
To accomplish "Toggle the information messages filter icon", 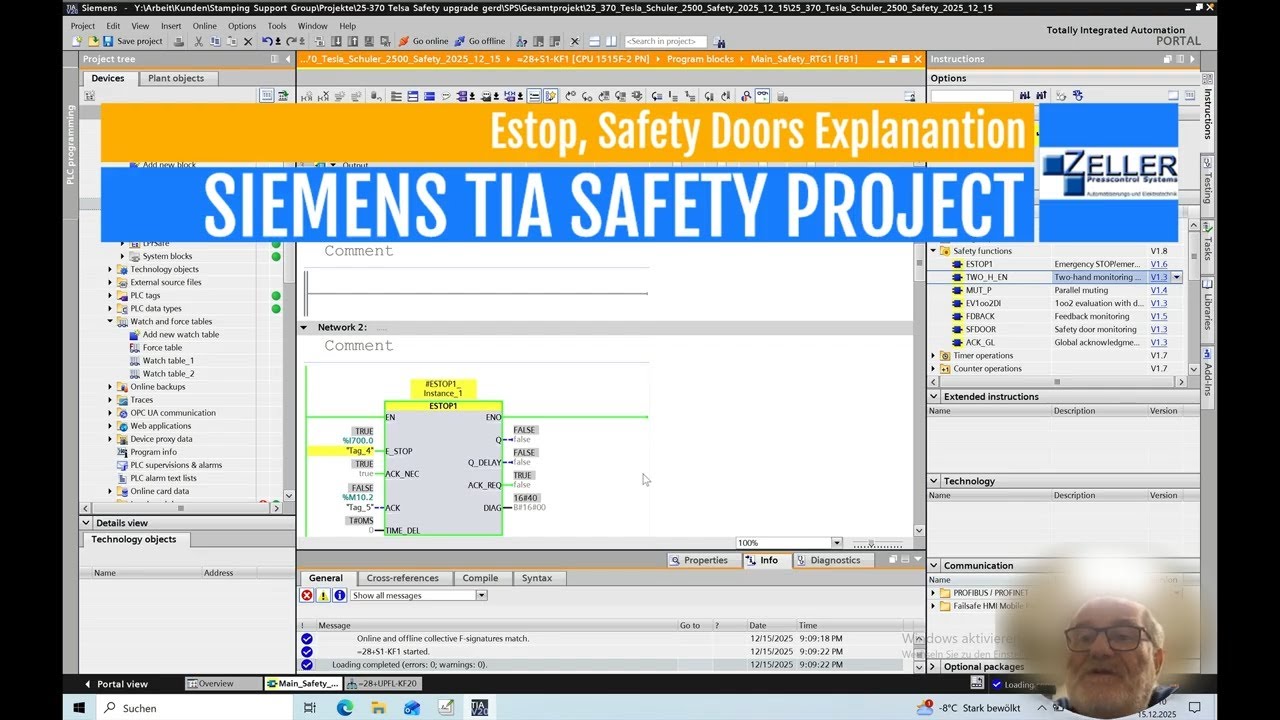I will (x=339, y=595).
